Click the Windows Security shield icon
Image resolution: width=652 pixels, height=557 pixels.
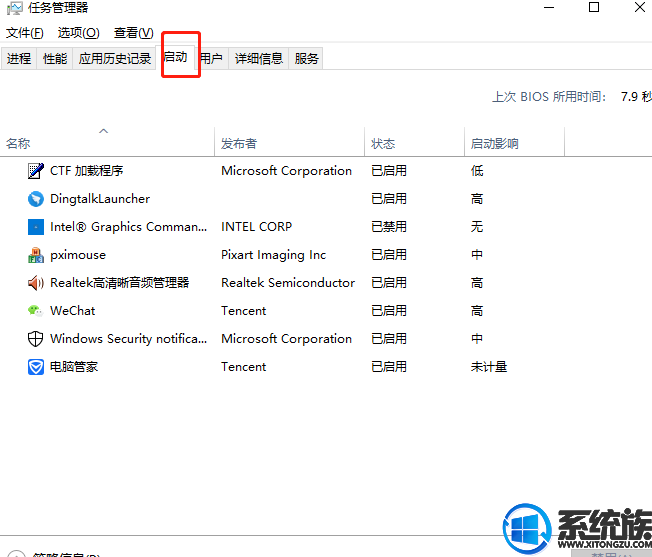coord(36,339)
